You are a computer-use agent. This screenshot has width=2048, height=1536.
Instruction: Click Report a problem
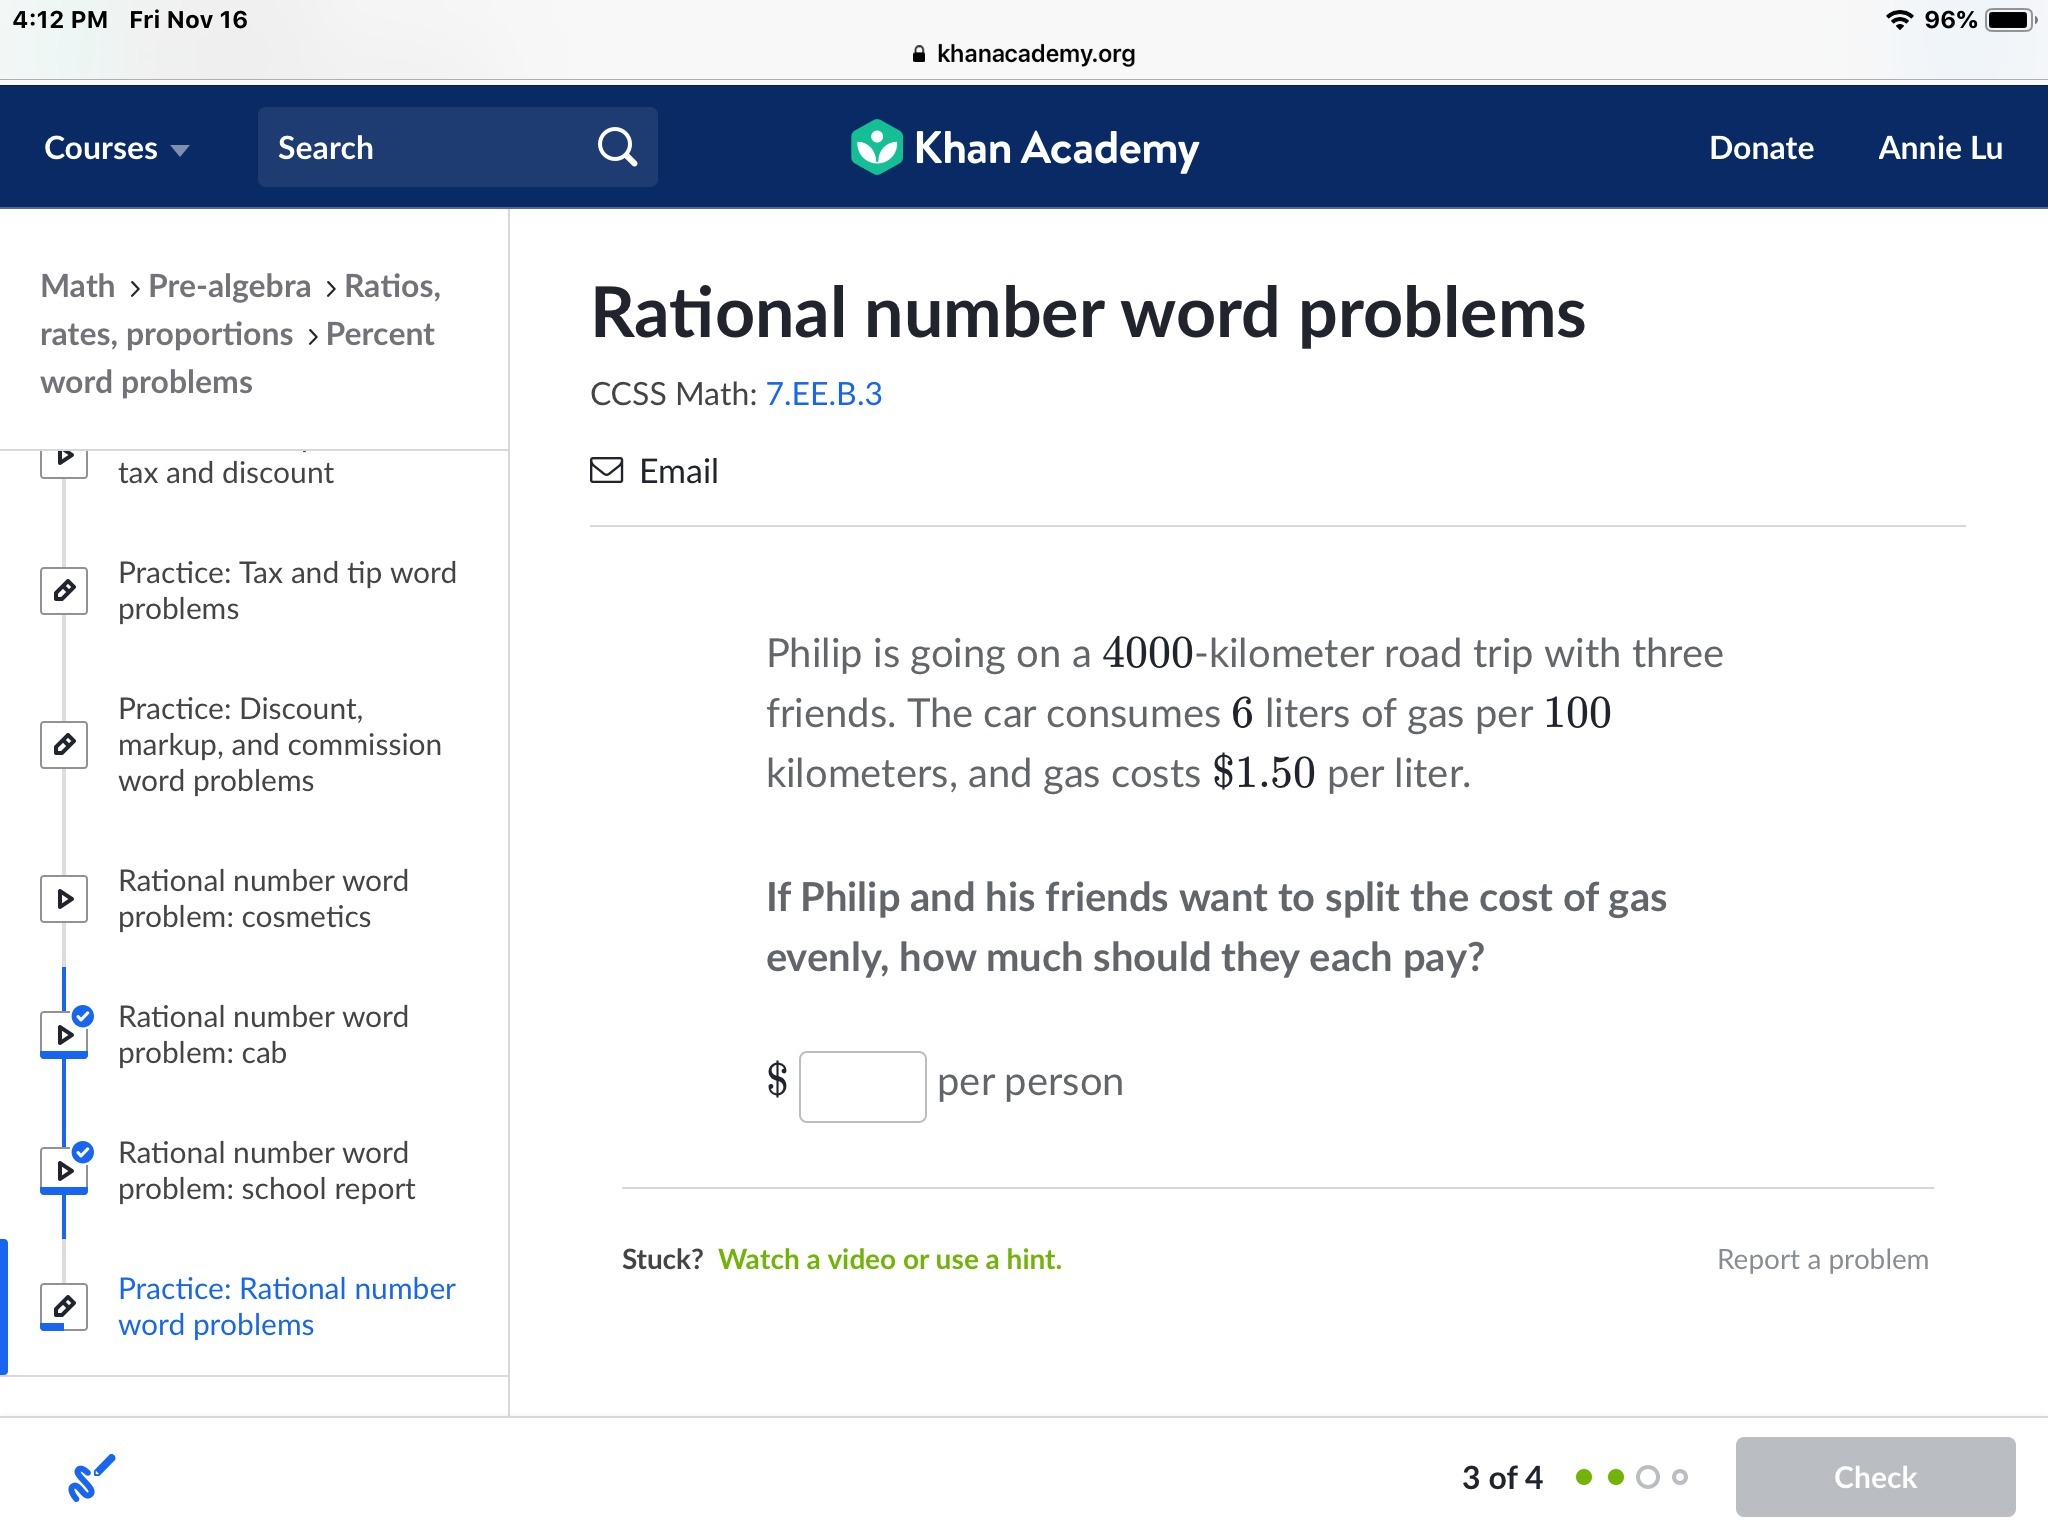tap(1822, 1259)
